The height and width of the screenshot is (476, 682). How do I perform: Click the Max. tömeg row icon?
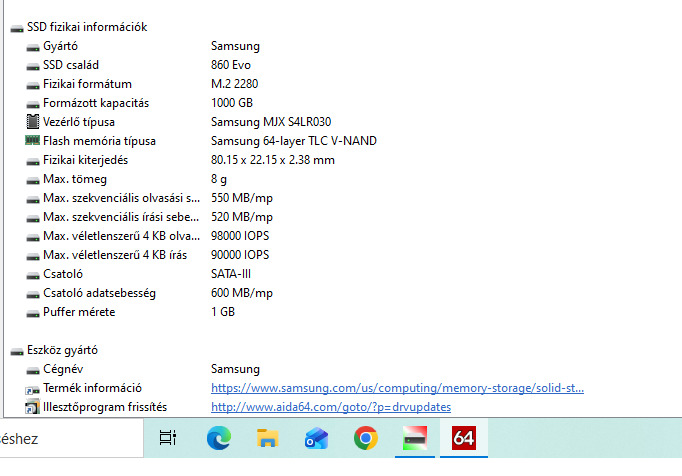tap(33, 181)
